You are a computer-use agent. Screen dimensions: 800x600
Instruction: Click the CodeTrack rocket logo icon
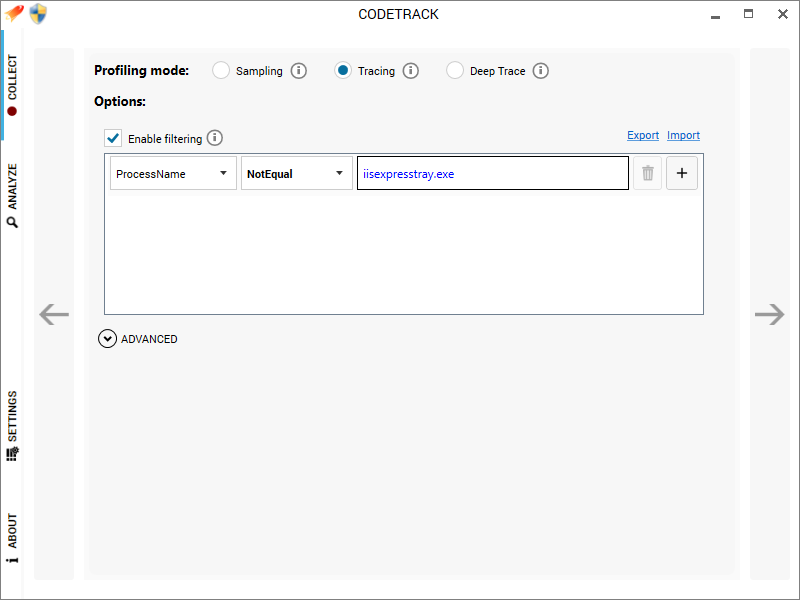point(14,13)
